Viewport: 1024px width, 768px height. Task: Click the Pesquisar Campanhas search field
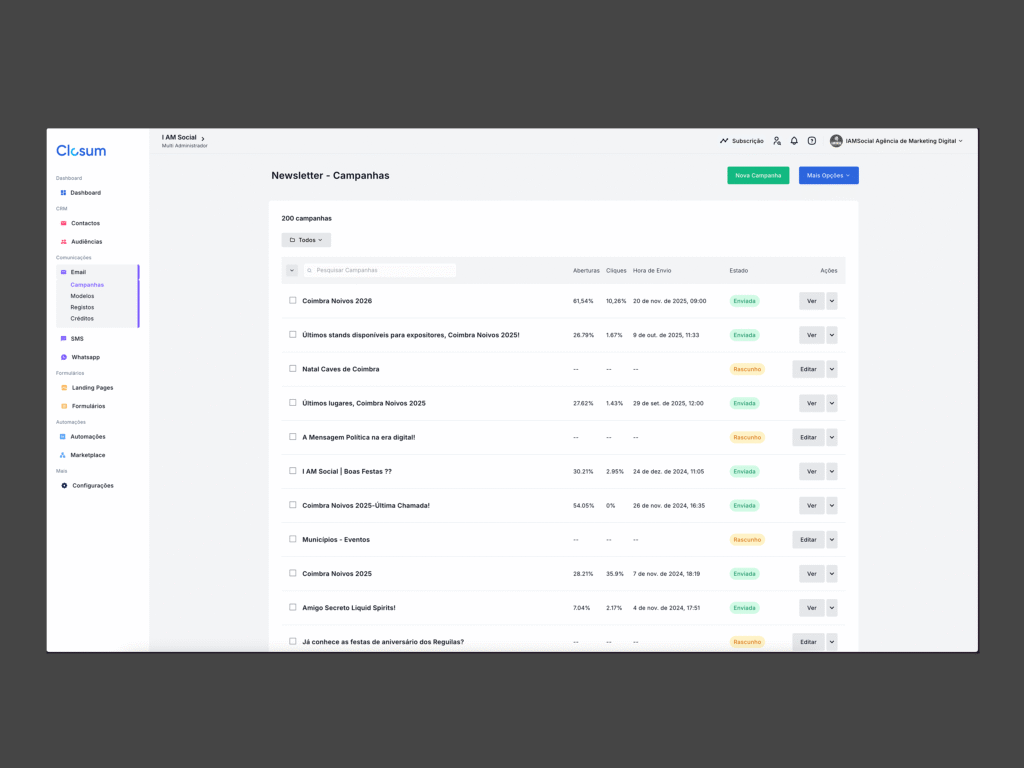[382, 270]
